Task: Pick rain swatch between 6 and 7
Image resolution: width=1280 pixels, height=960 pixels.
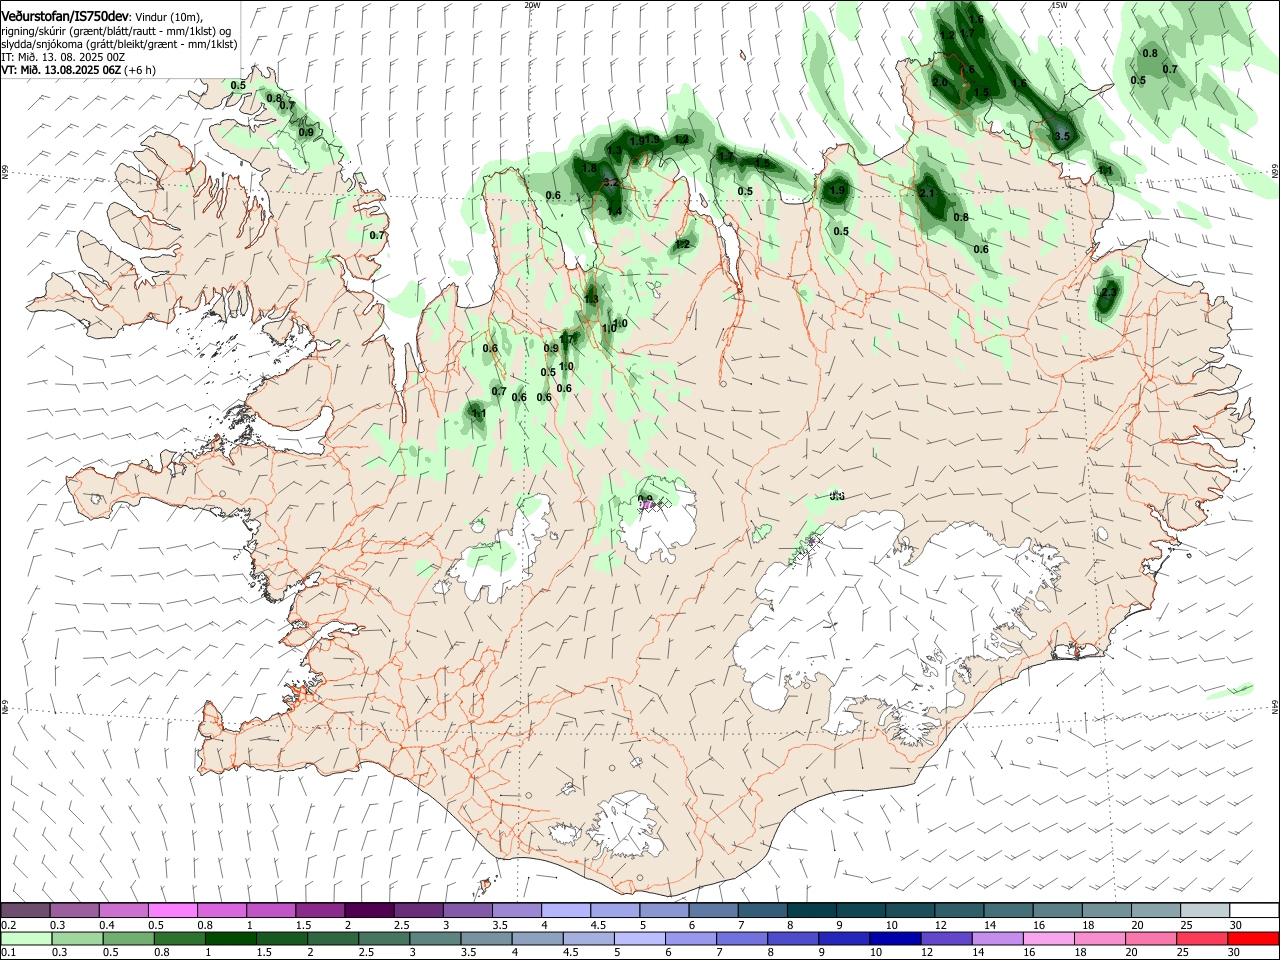Action: (690, 938)
